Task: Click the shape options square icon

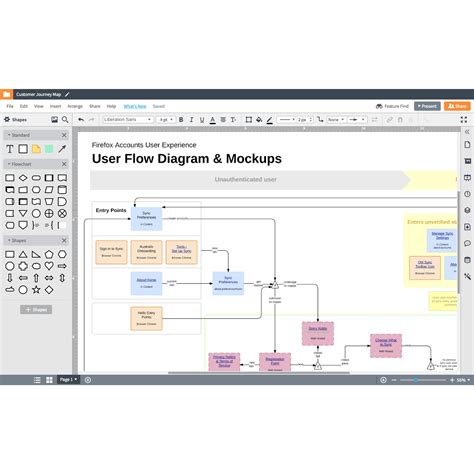Action: pos(249,119)
